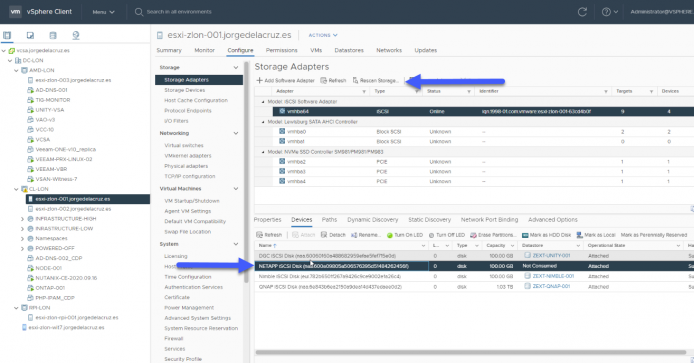Select the vmhba64 iSCSI adapter row
The height and width of the screenshot is (363, 694).
[483, 112]
